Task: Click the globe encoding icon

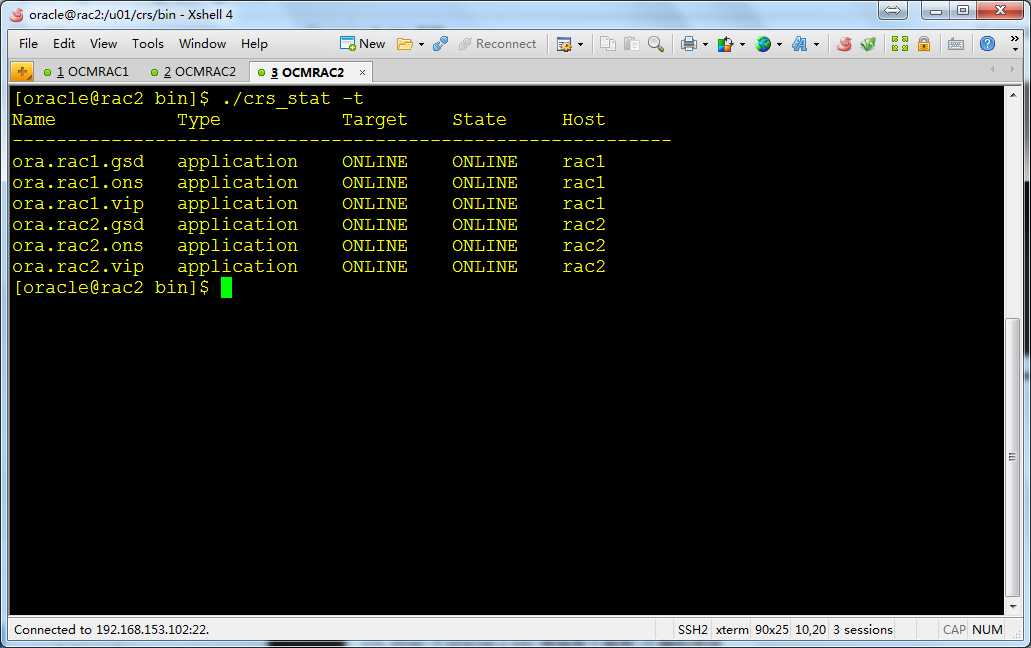Action: pos(763,44)
